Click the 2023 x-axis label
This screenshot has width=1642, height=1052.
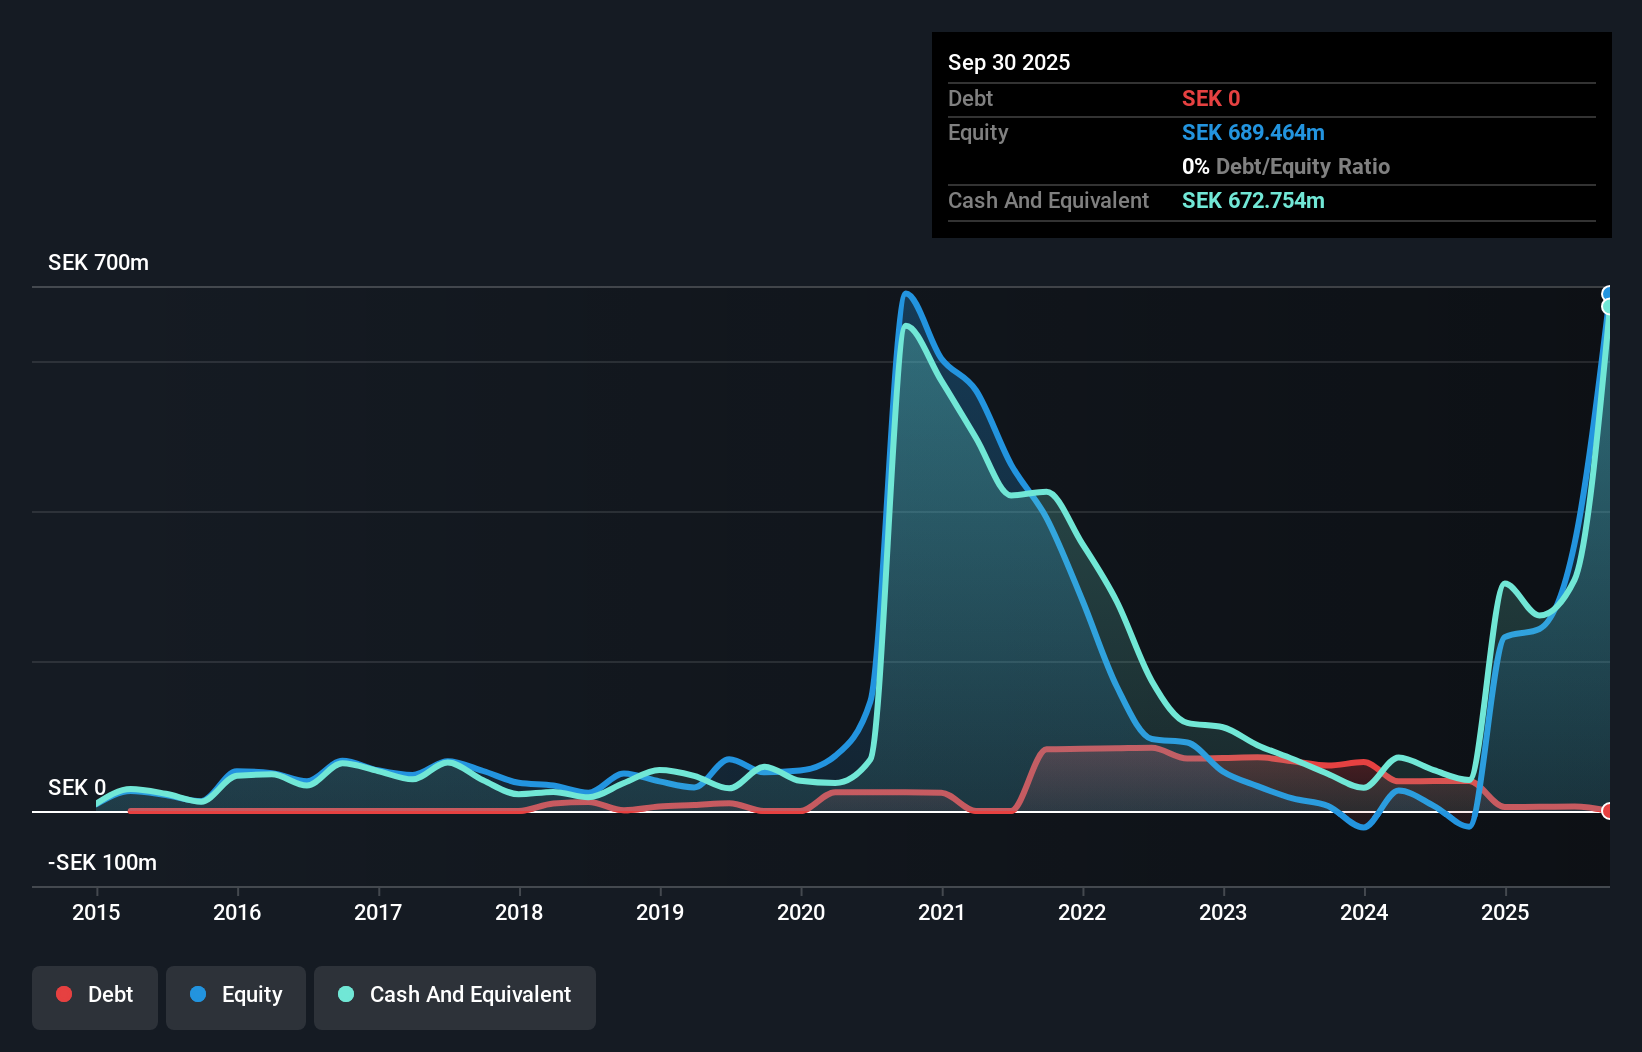(1223, 912)
